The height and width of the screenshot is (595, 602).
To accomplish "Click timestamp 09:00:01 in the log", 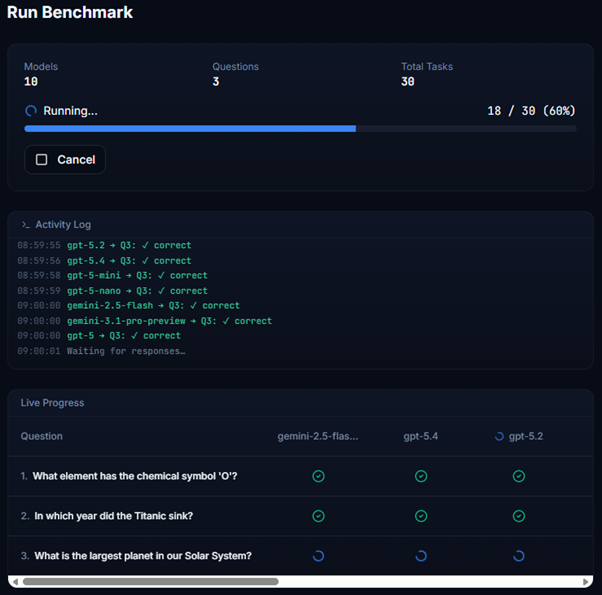I will click(x=39, y=351).
